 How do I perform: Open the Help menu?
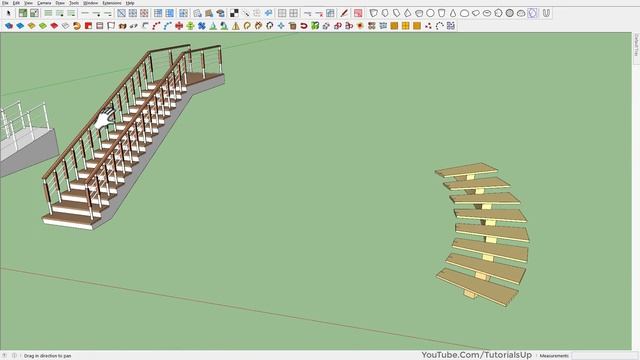click(x=130, y=3)
